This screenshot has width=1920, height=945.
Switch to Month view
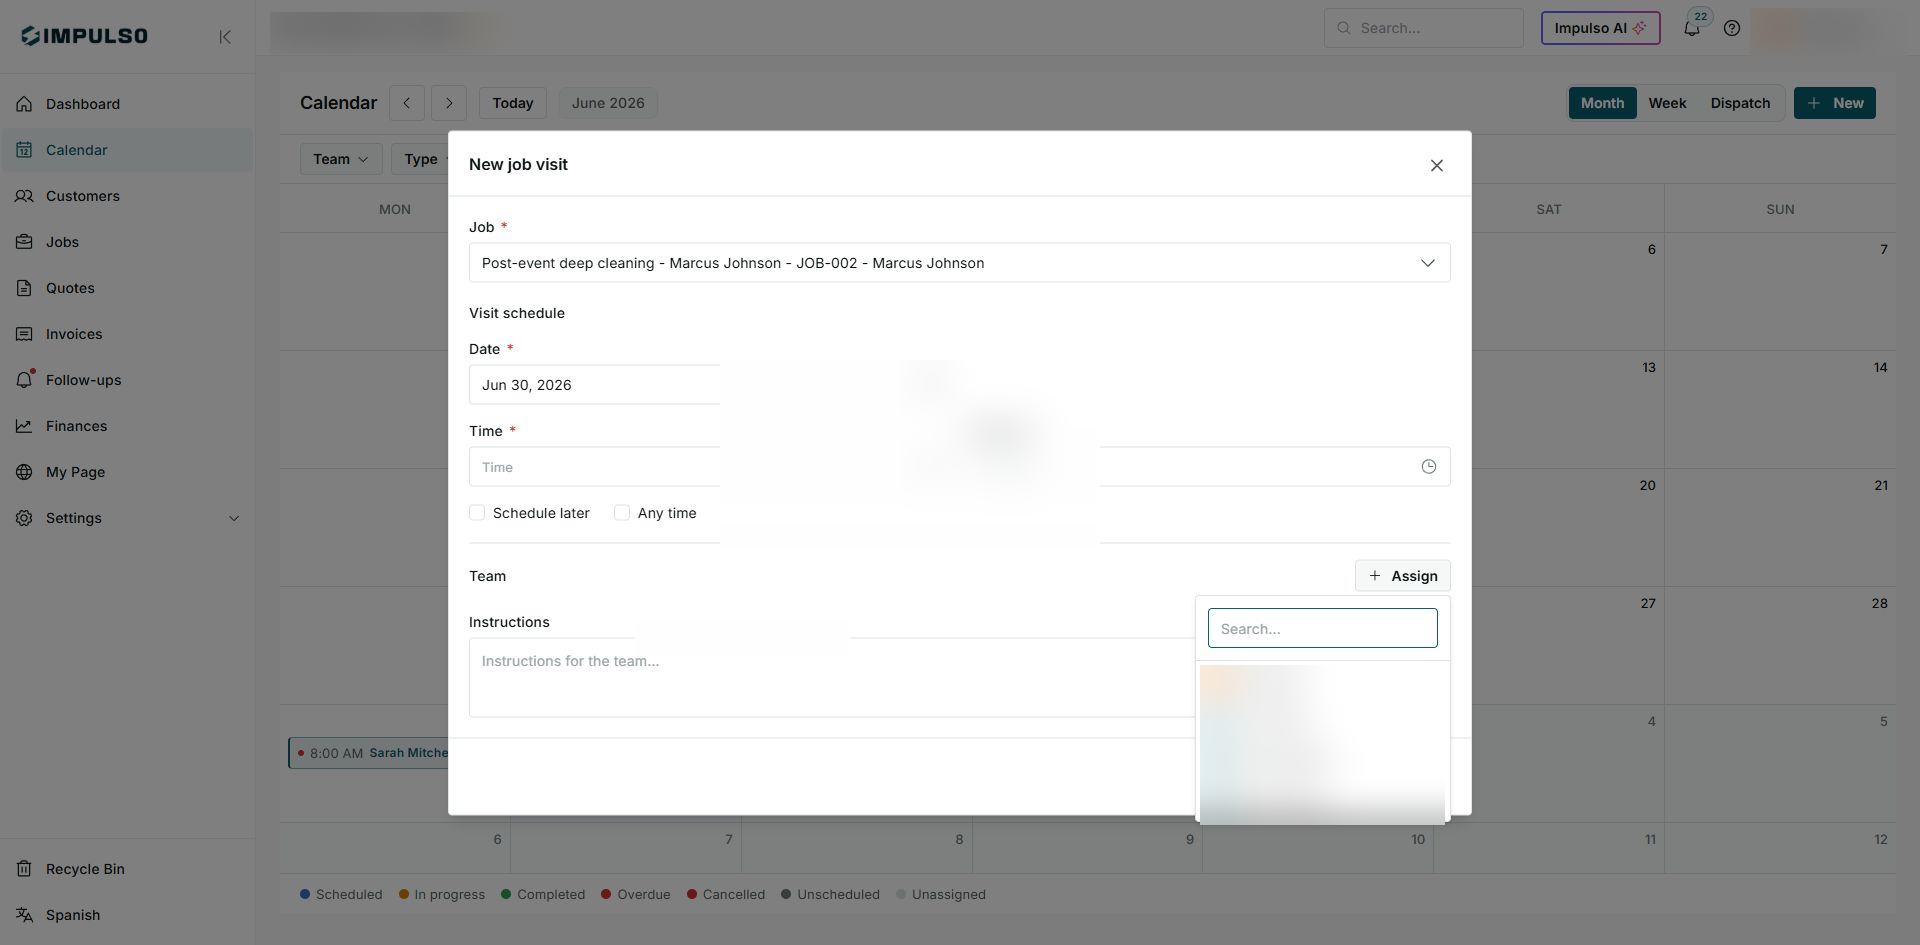click(x=1602, y=103)
